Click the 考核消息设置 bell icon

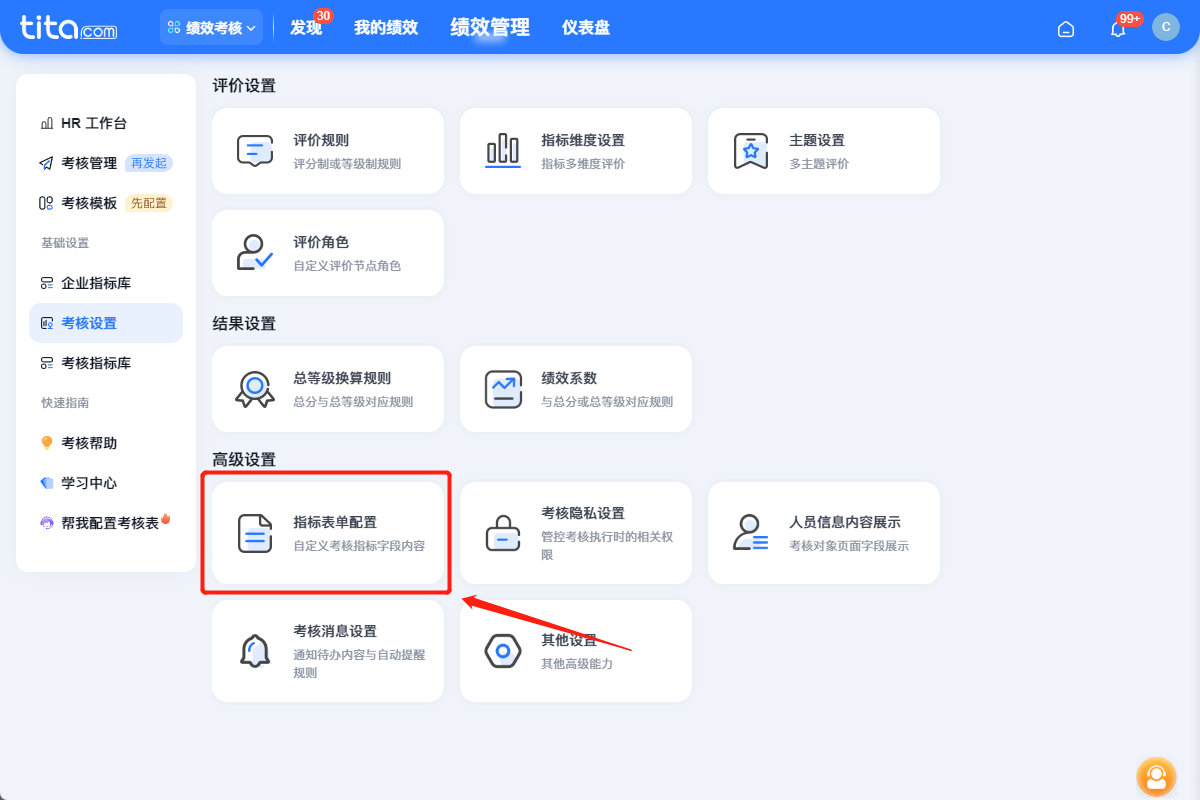click(254, 650)
